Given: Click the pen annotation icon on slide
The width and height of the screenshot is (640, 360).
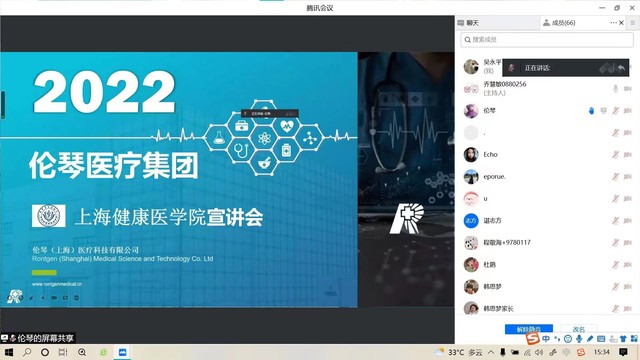Looking at the screenshot, I should click(31, 298).
